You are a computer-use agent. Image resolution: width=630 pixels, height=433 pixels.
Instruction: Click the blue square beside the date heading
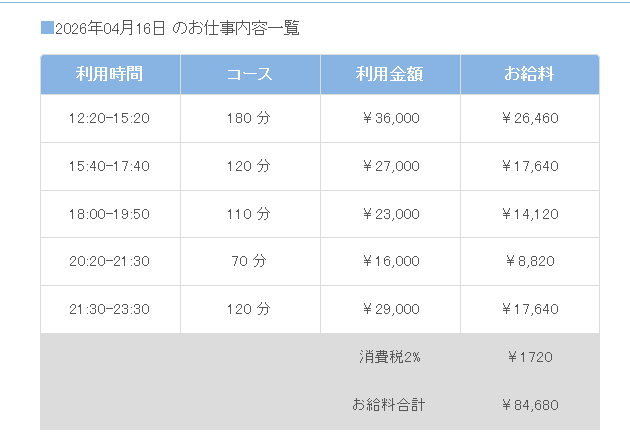(47, 28)
